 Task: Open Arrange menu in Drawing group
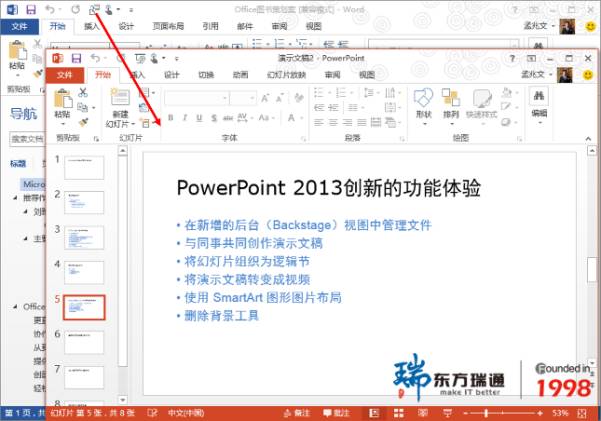coord(451,105)
